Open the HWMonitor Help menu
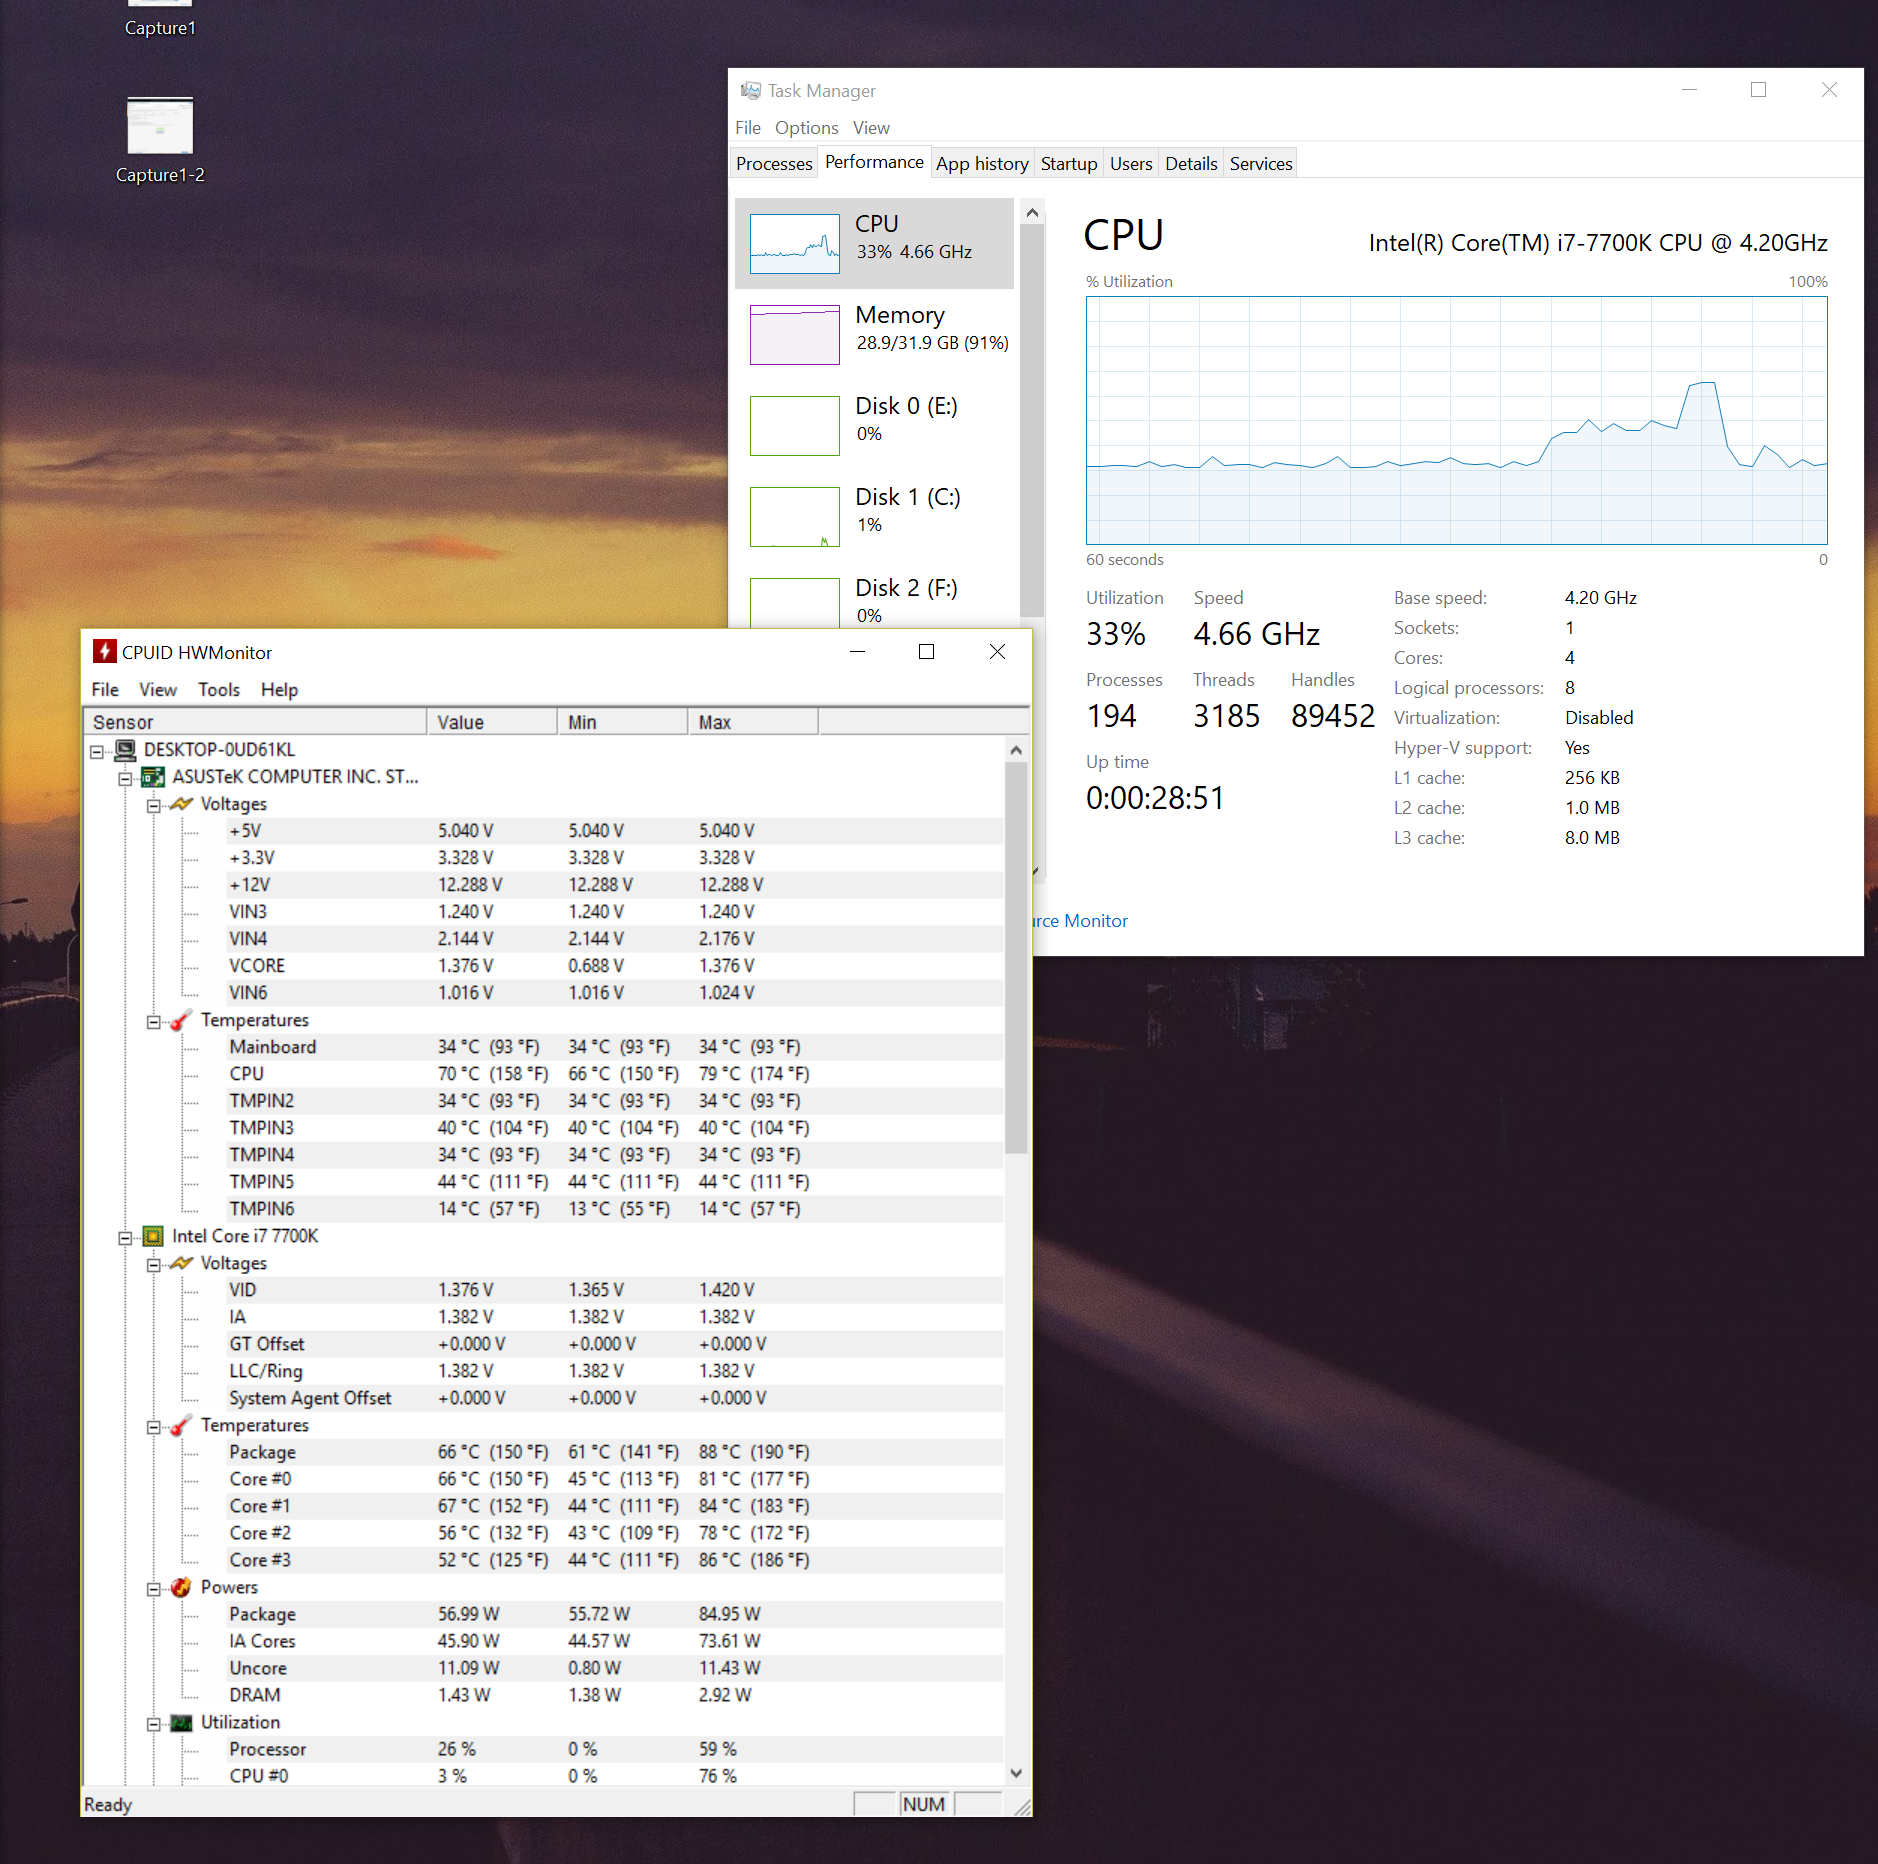This screenshot has width=1878, height=1864. pyautogui.click(x=280, y=690)
